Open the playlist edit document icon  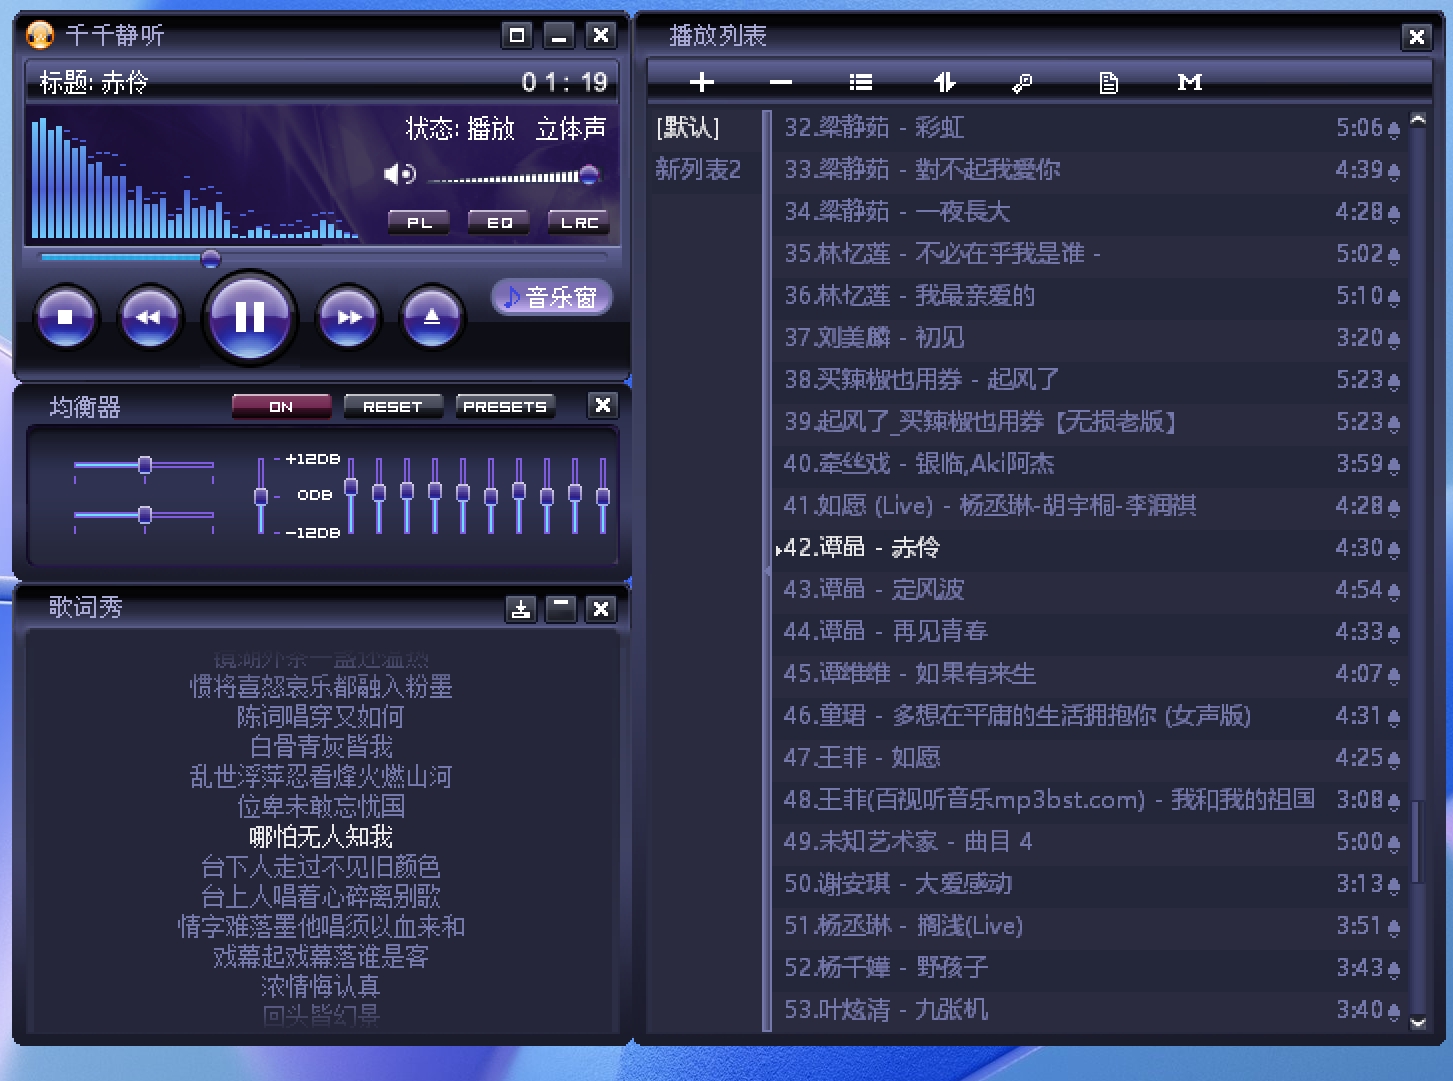[x=1109, y=83]
